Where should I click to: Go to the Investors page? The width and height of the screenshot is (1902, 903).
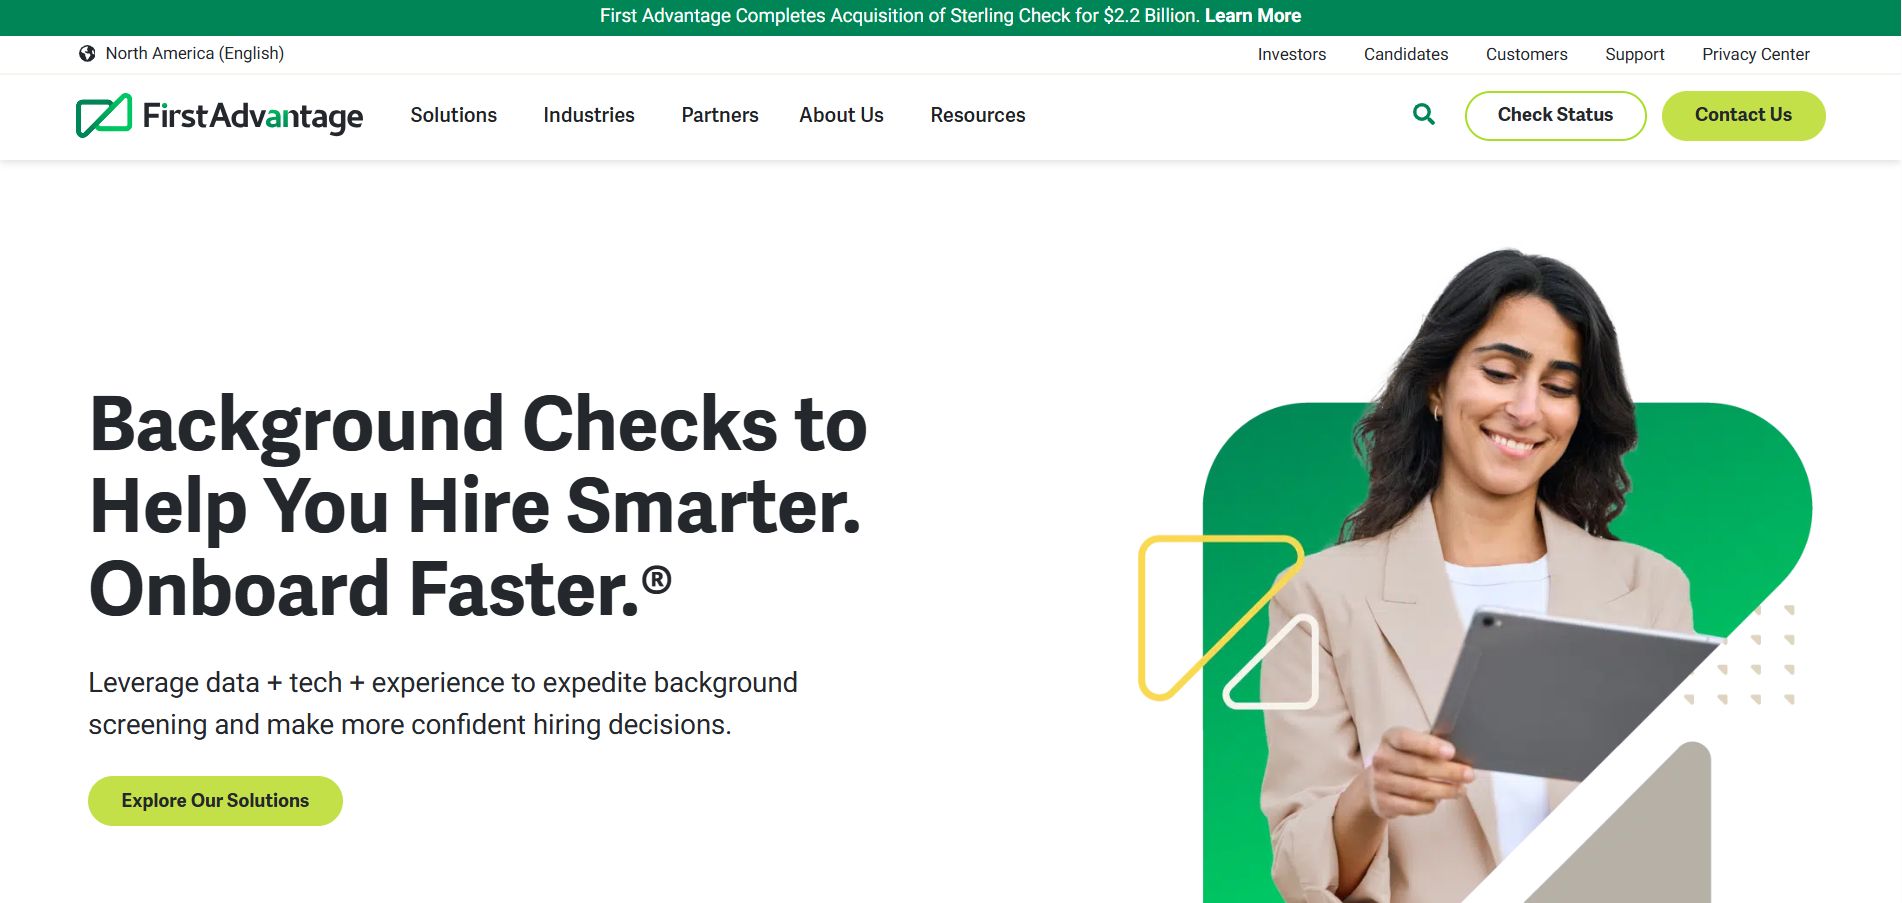1292,54
